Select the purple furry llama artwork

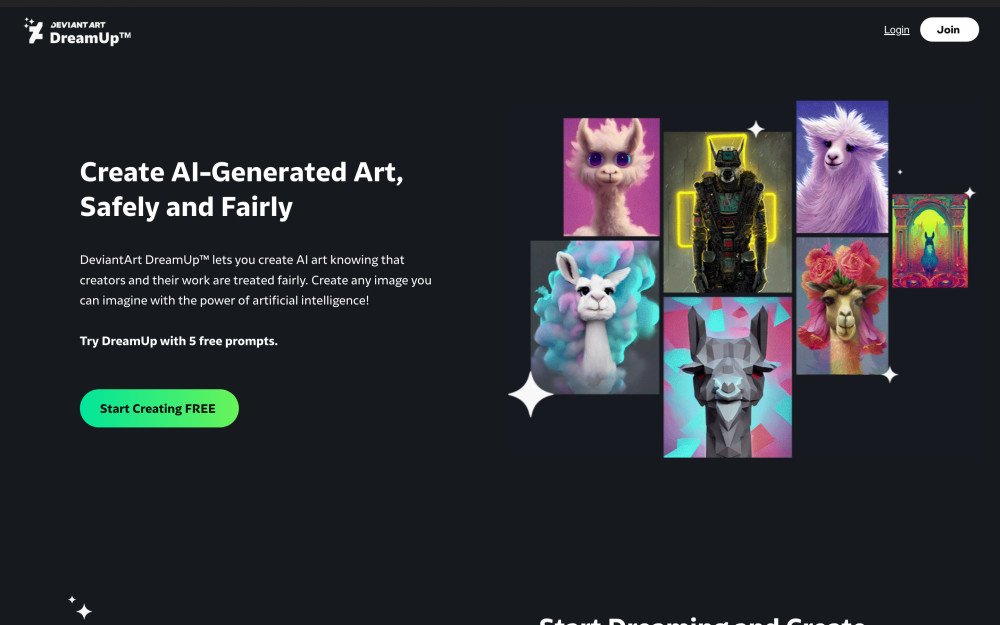coord(842,166)
